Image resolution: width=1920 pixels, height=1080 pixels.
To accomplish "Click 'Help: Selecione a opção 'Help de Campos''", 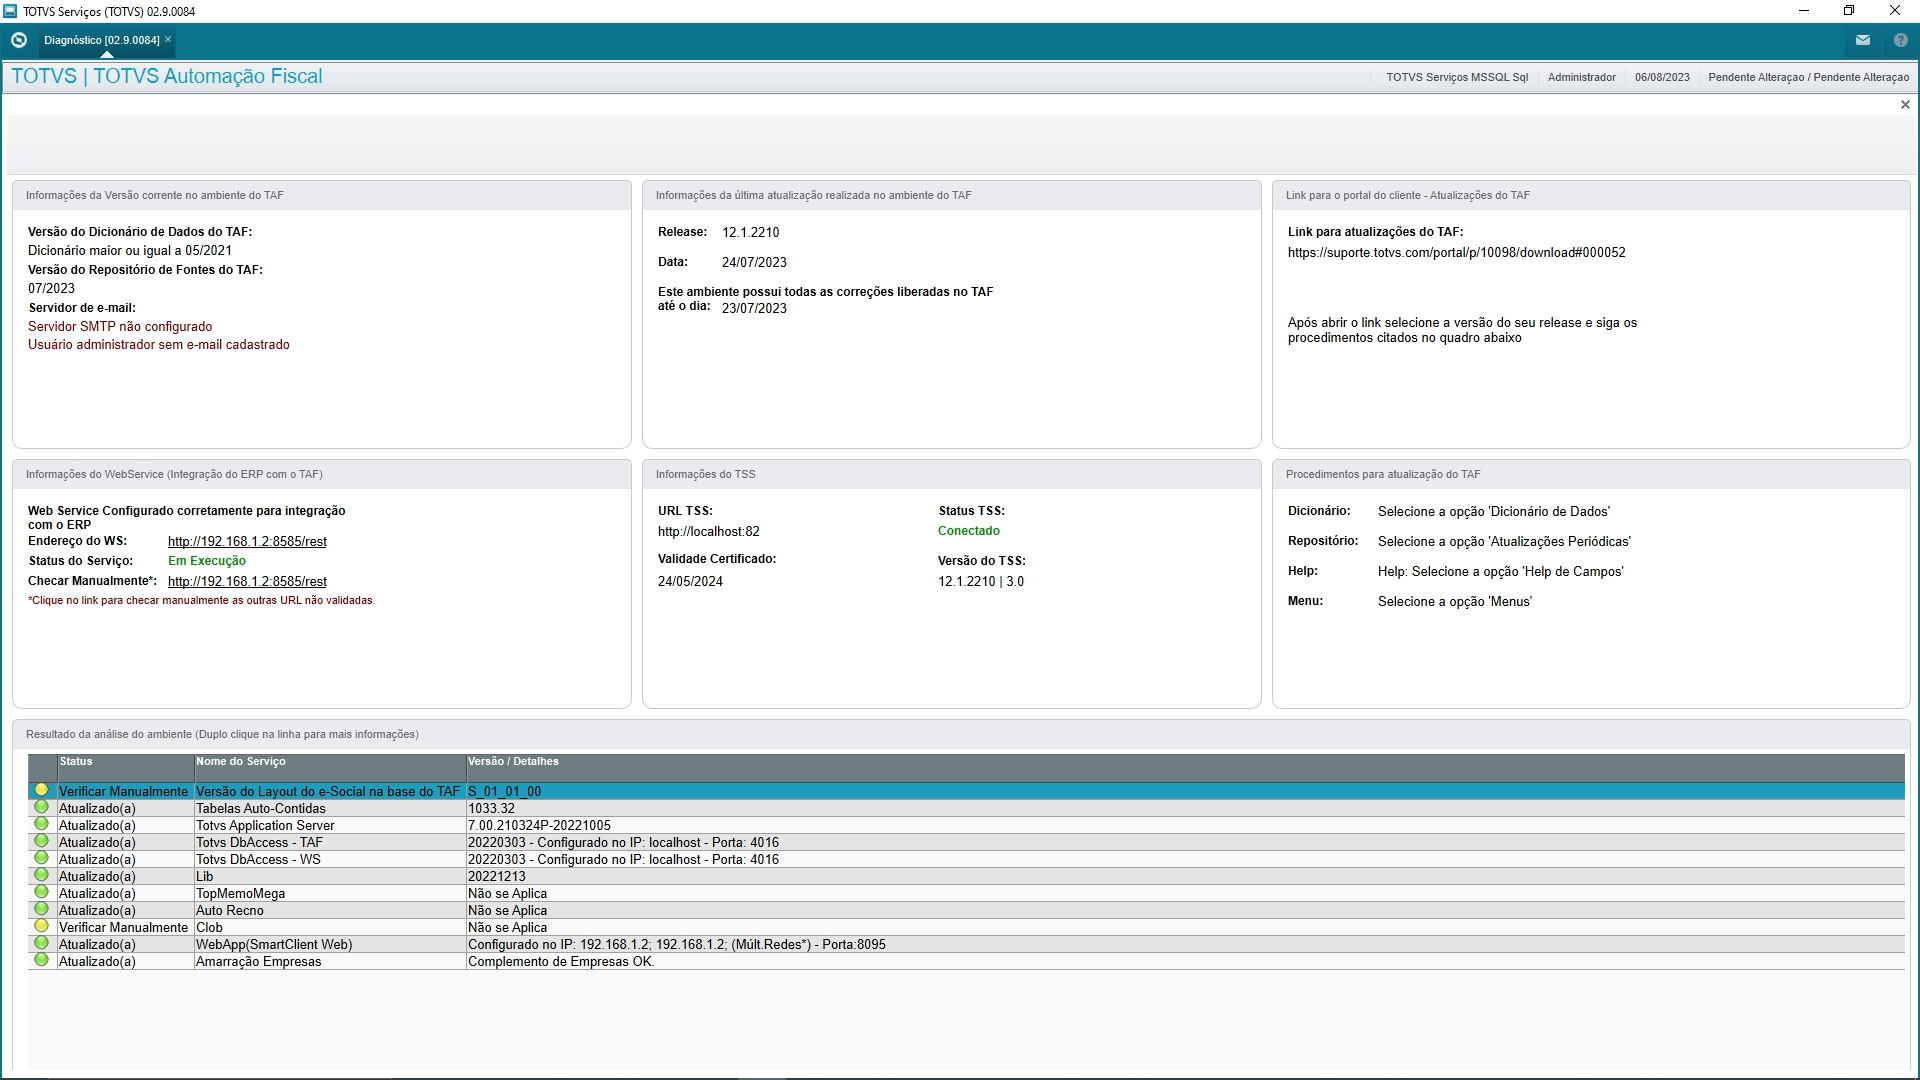I will click(1501, 572).
